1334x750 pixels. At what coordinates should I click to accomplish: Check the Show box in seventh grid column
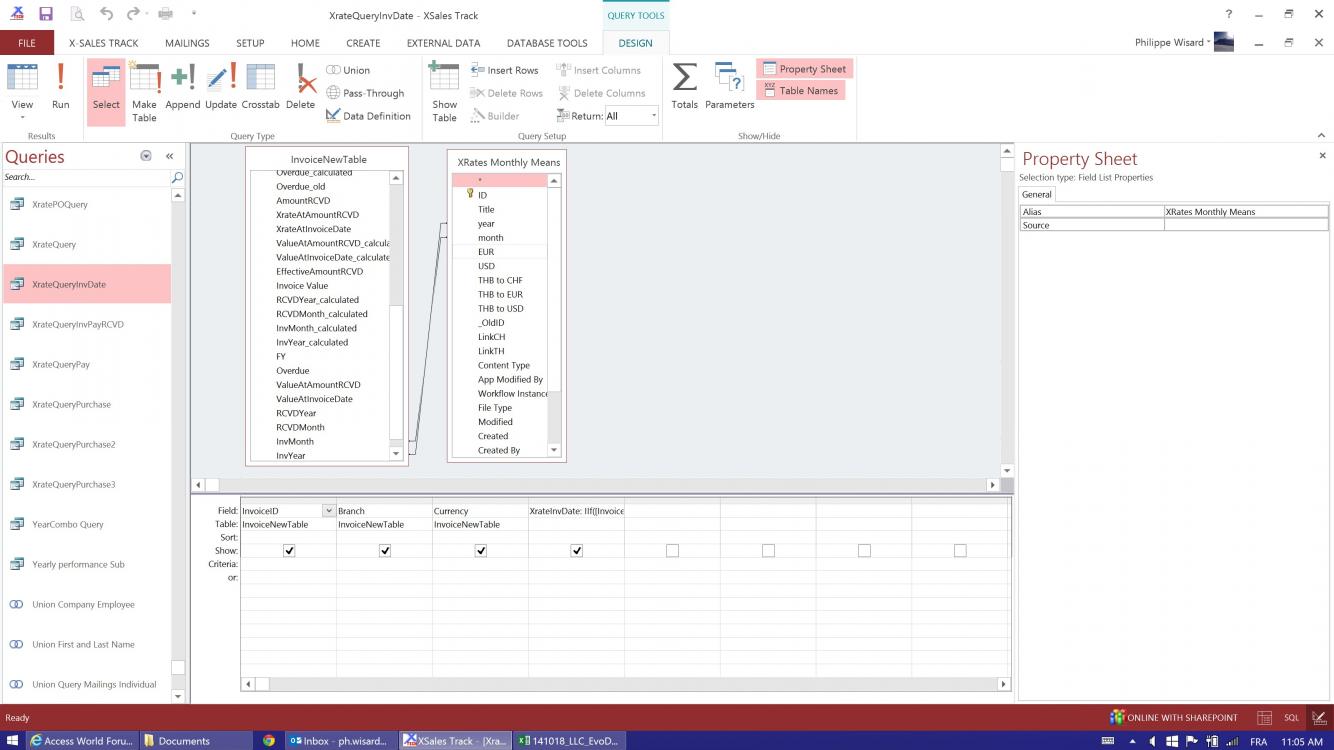click(864, 550)
